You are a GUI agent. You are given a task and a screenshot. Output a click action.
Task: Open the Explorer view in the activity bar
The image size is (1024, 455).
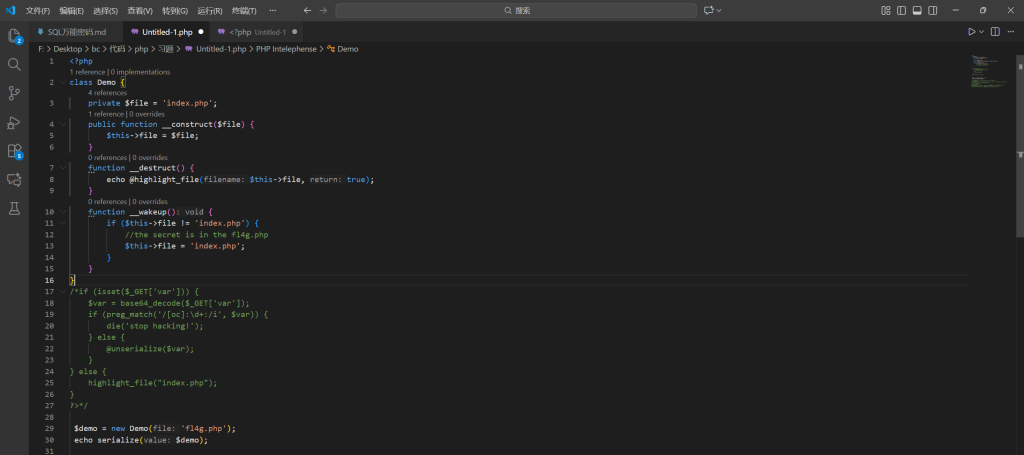pos(14,36)
